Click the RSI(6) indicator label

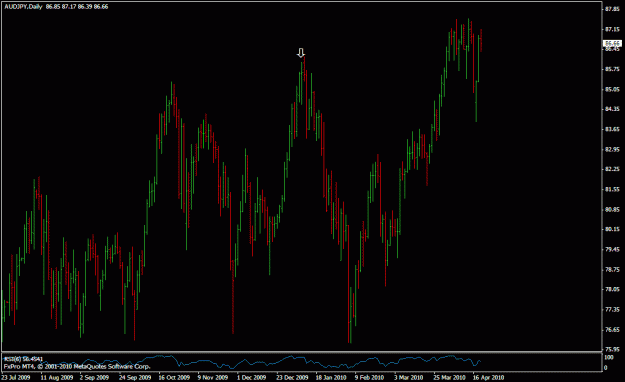[23, 359]
